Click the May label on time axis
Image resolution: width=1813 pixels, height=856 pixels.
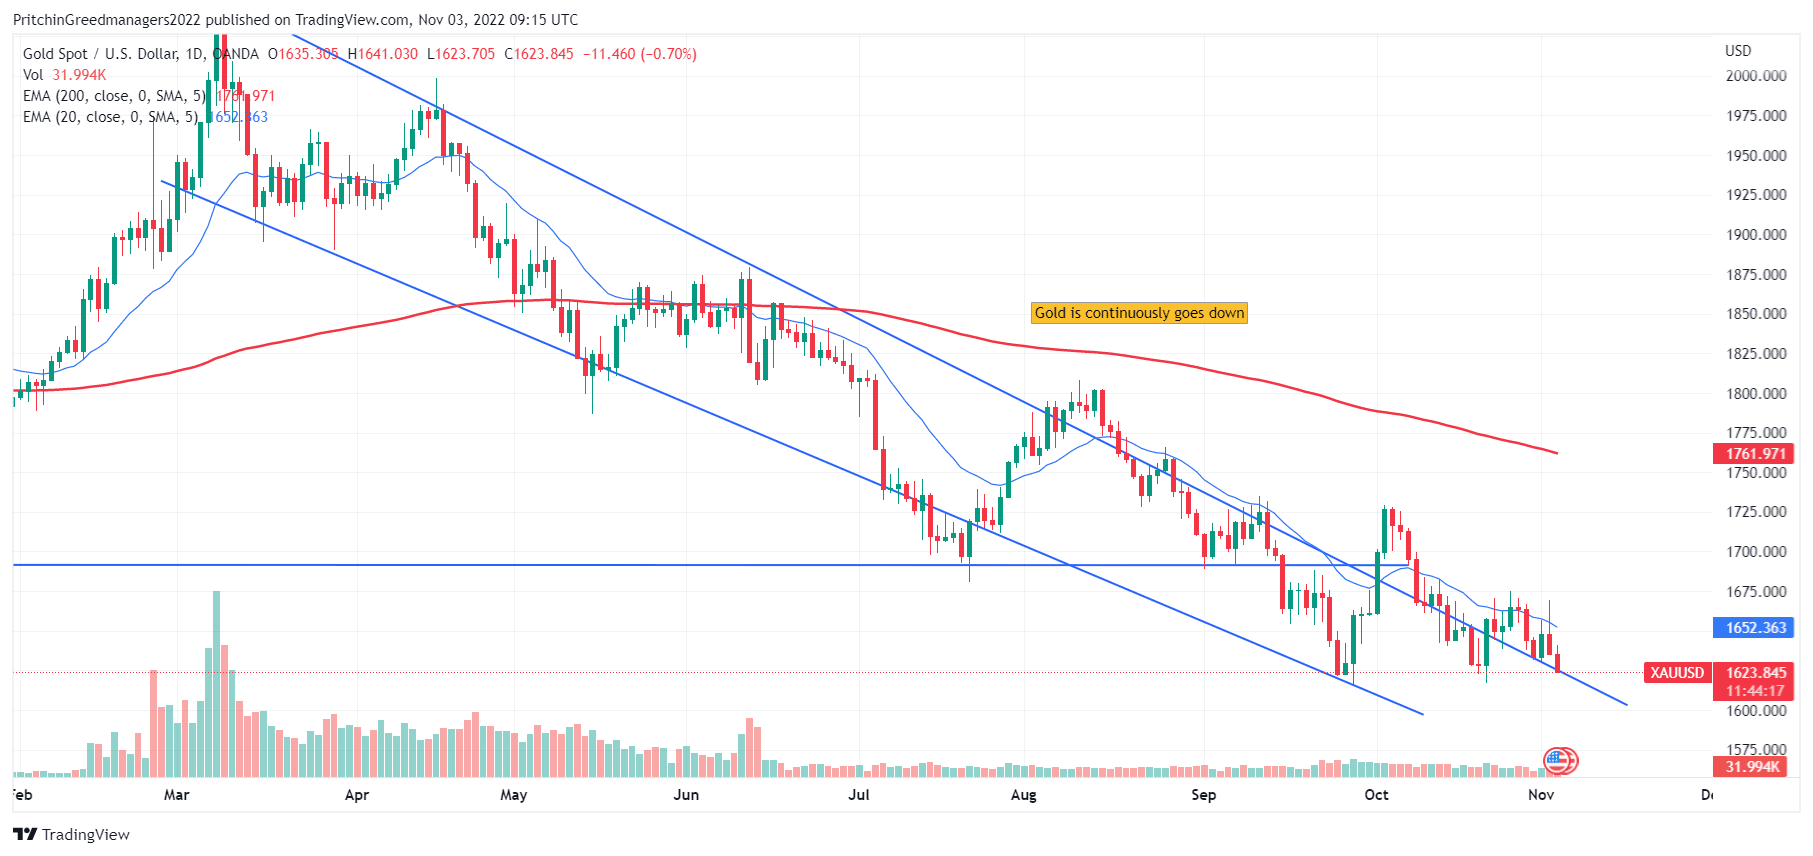[513, 795]
